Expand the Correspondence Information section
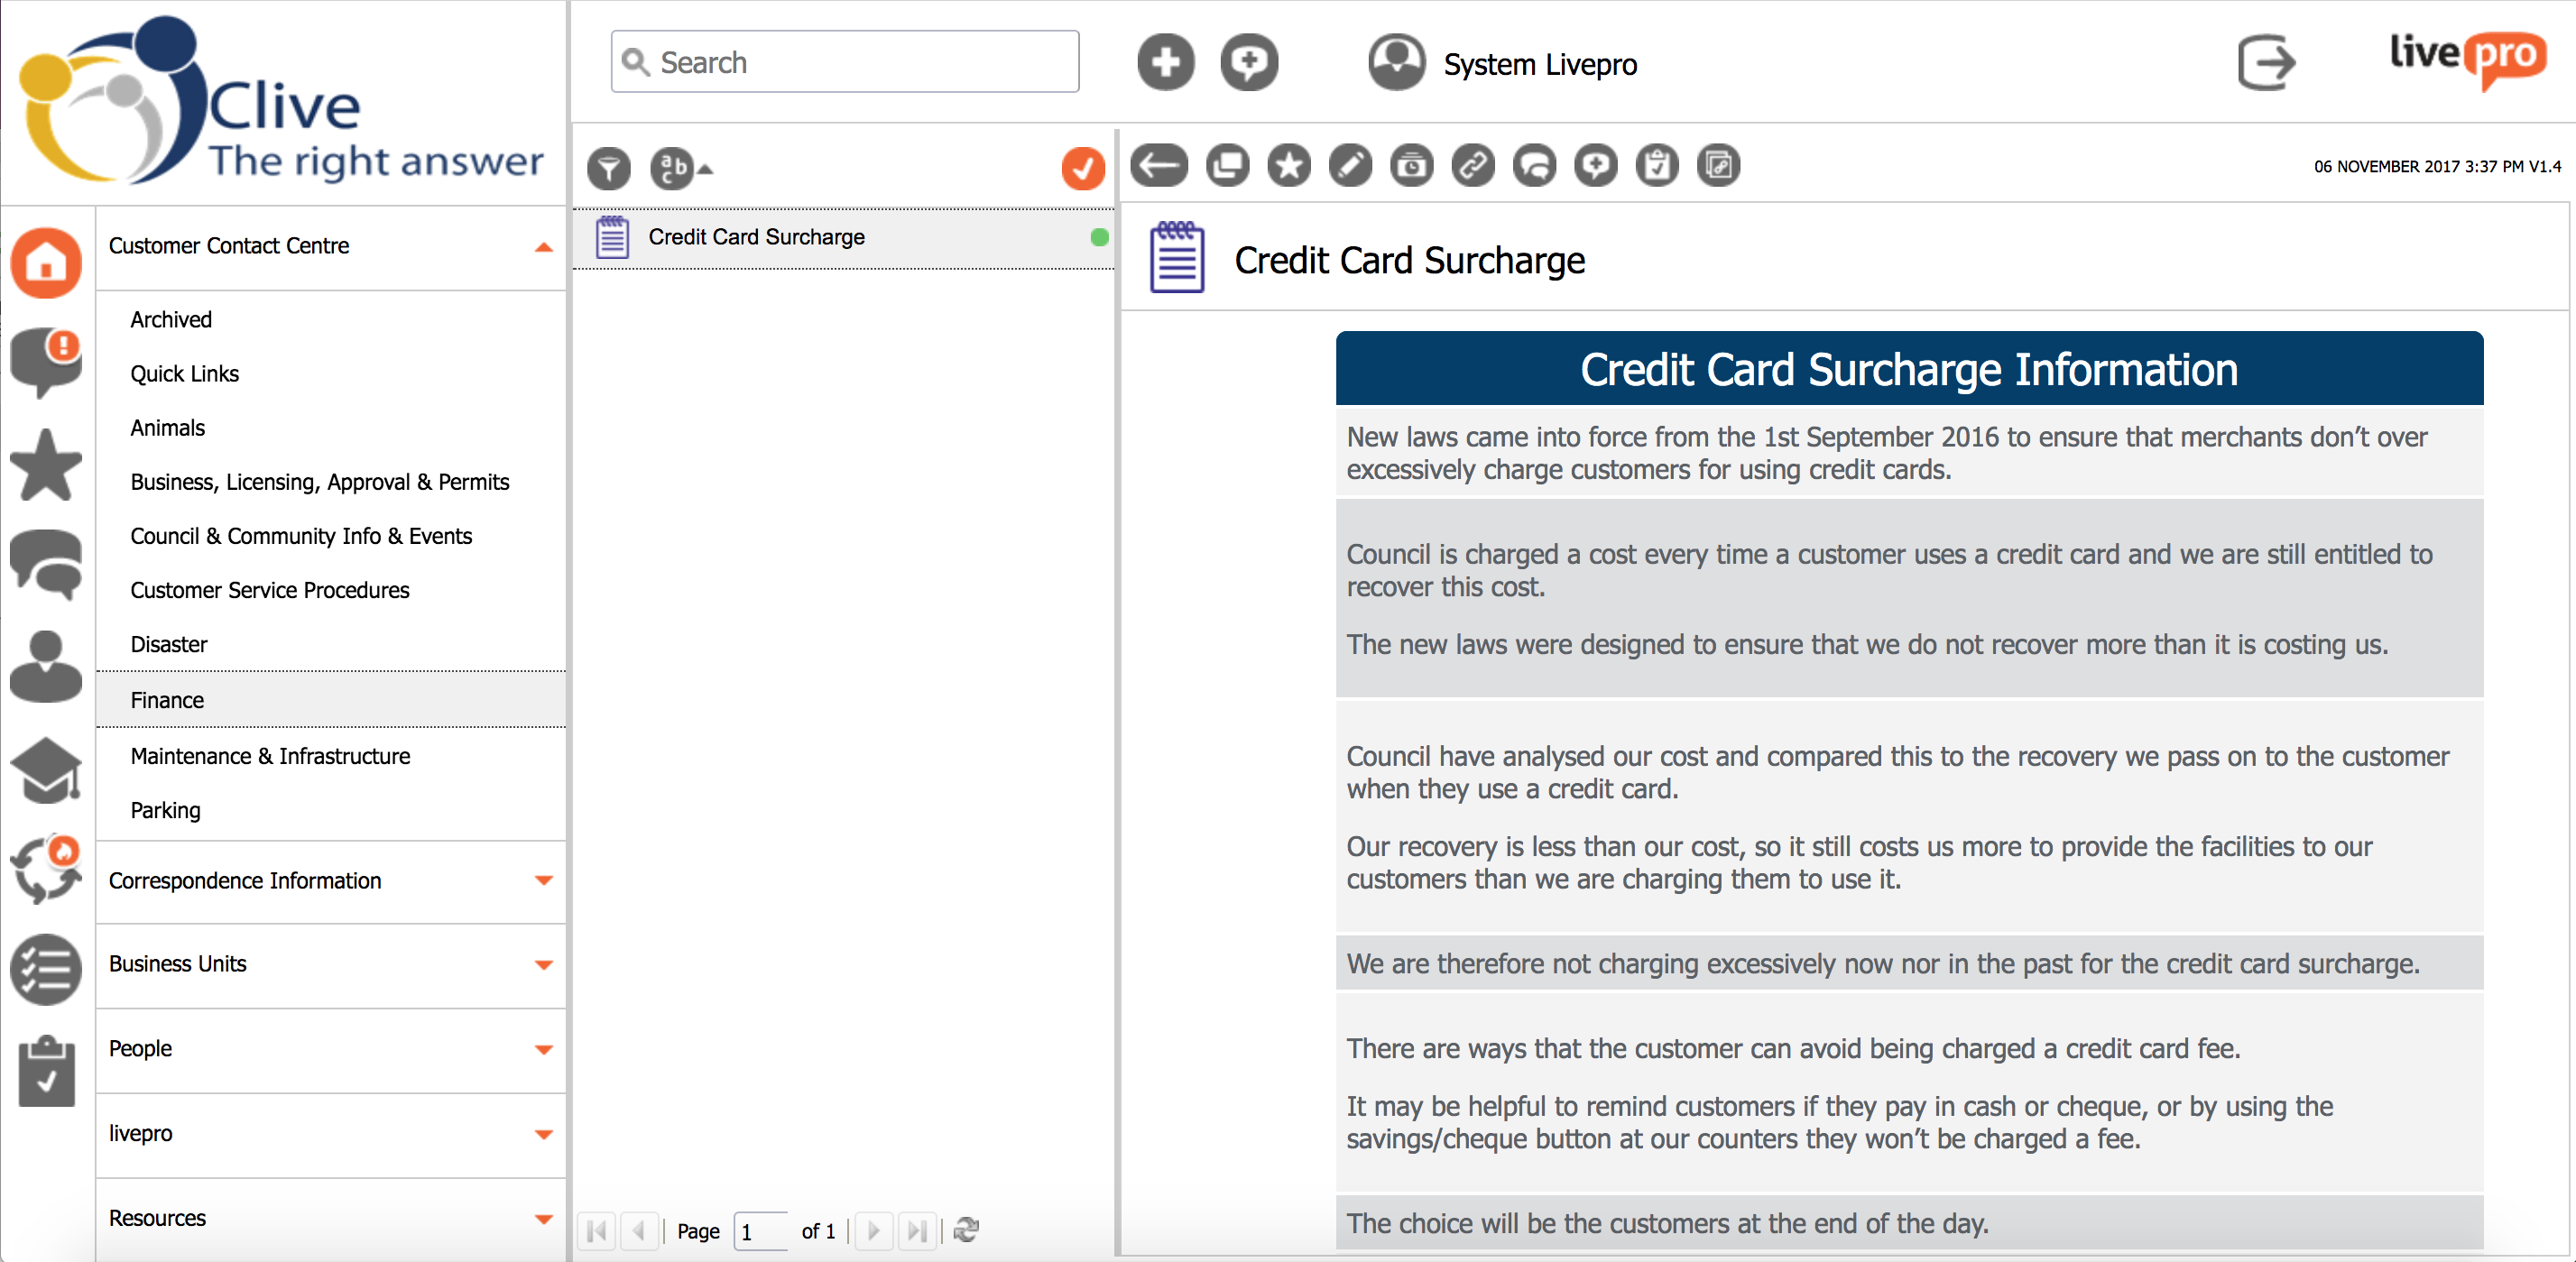 [543, 881]
